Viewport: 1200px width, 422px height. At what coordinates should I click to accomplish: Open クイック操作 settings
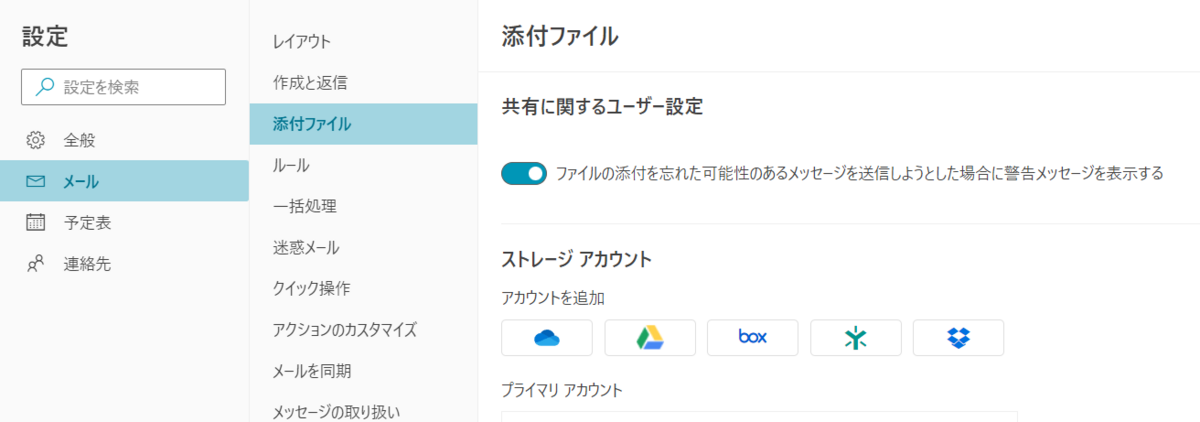(363, 288)
